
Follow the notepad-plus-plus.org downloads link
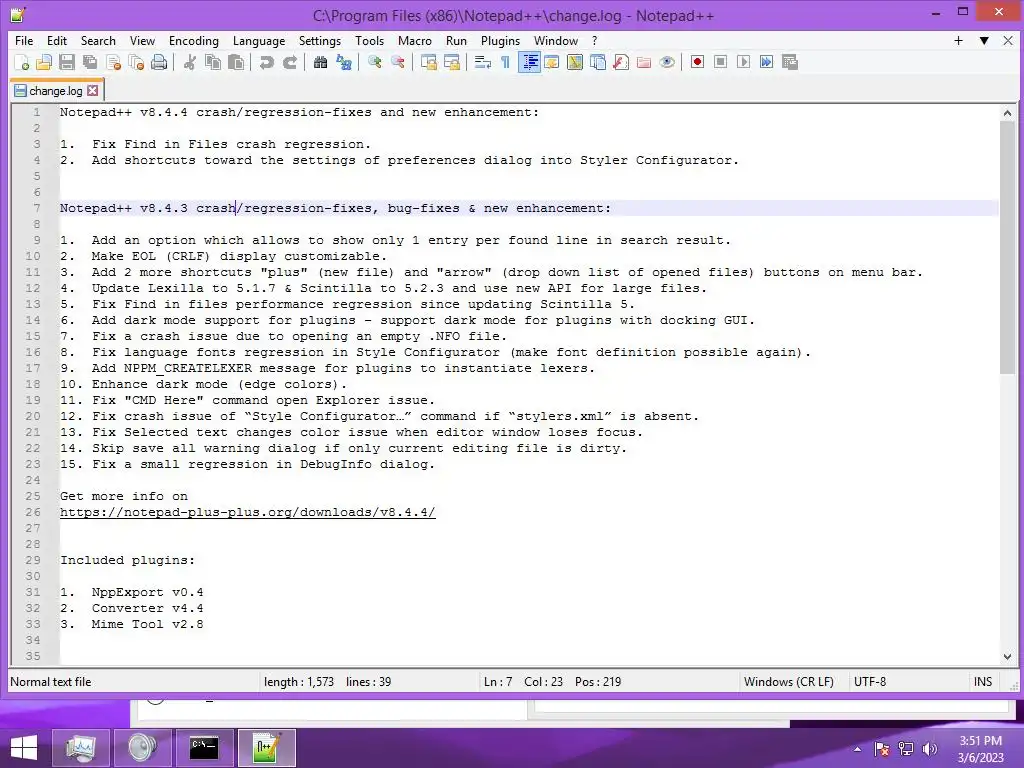(x=248, y=512)
